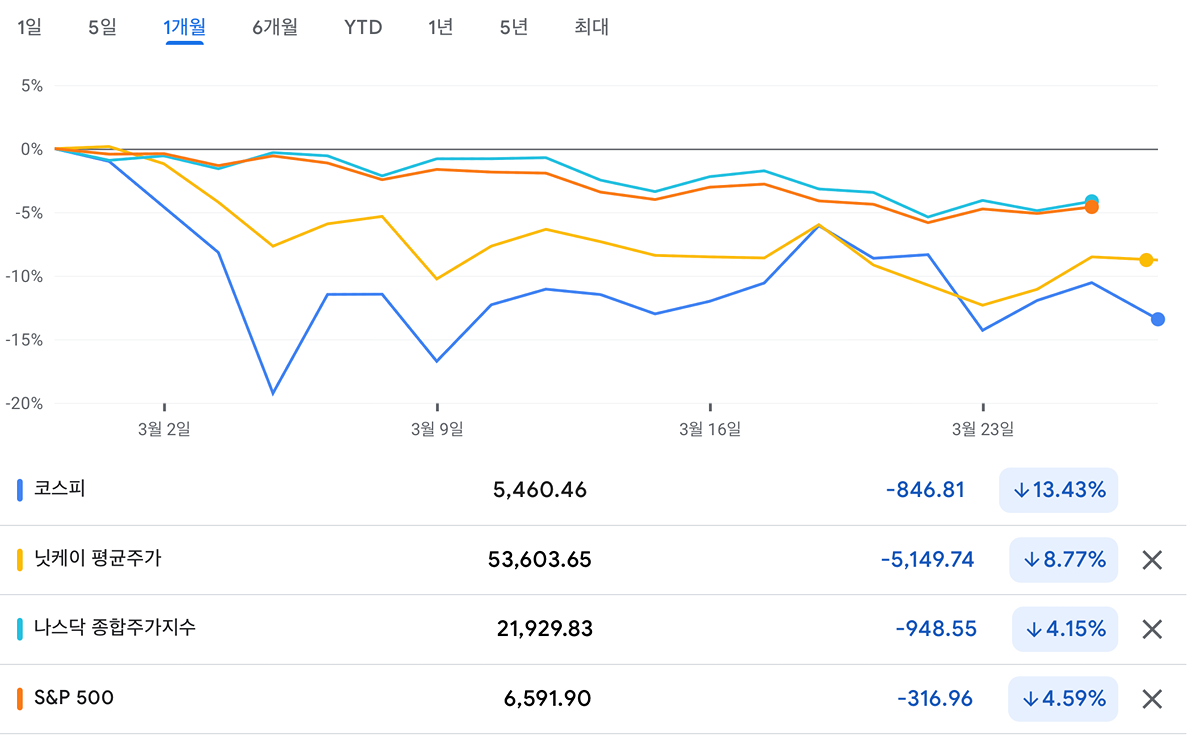Click the 닛케이 yellow endpoint dot
The image size is (1200, 741).
[x=1146, y=260]
